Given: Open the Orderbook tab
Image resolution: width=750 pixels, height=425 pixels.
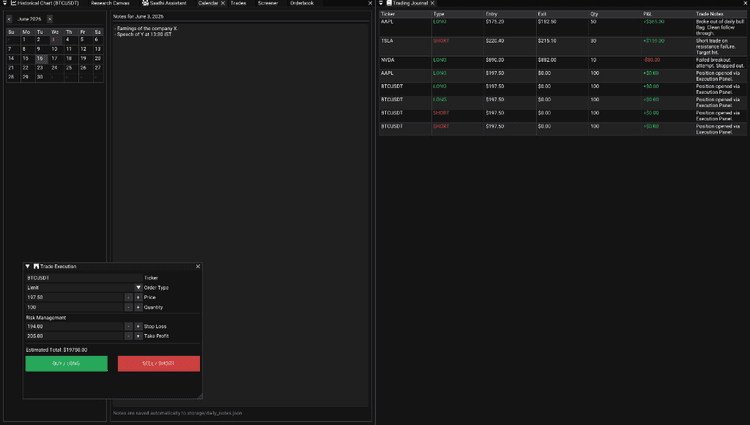Looking at the screenshot, I should (302, 3).
